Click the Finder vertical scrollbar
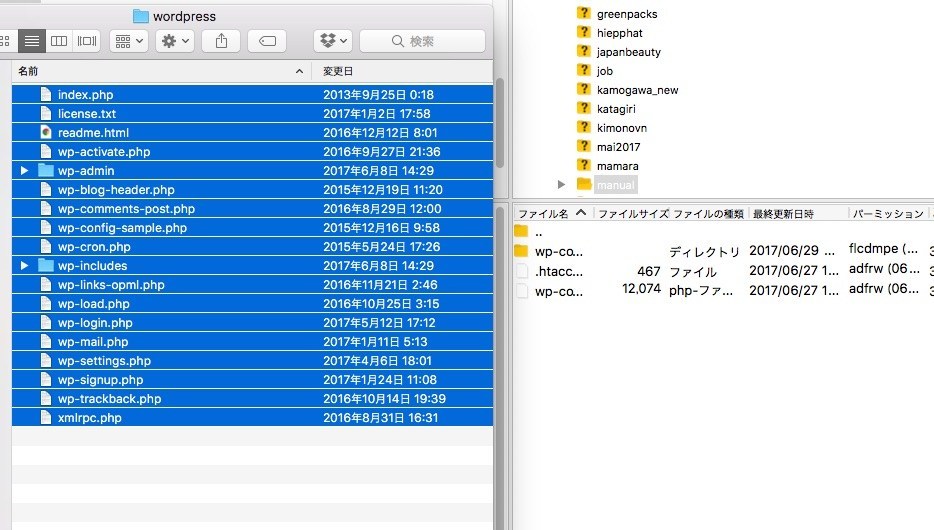934x530 pixels. [500, 122]
